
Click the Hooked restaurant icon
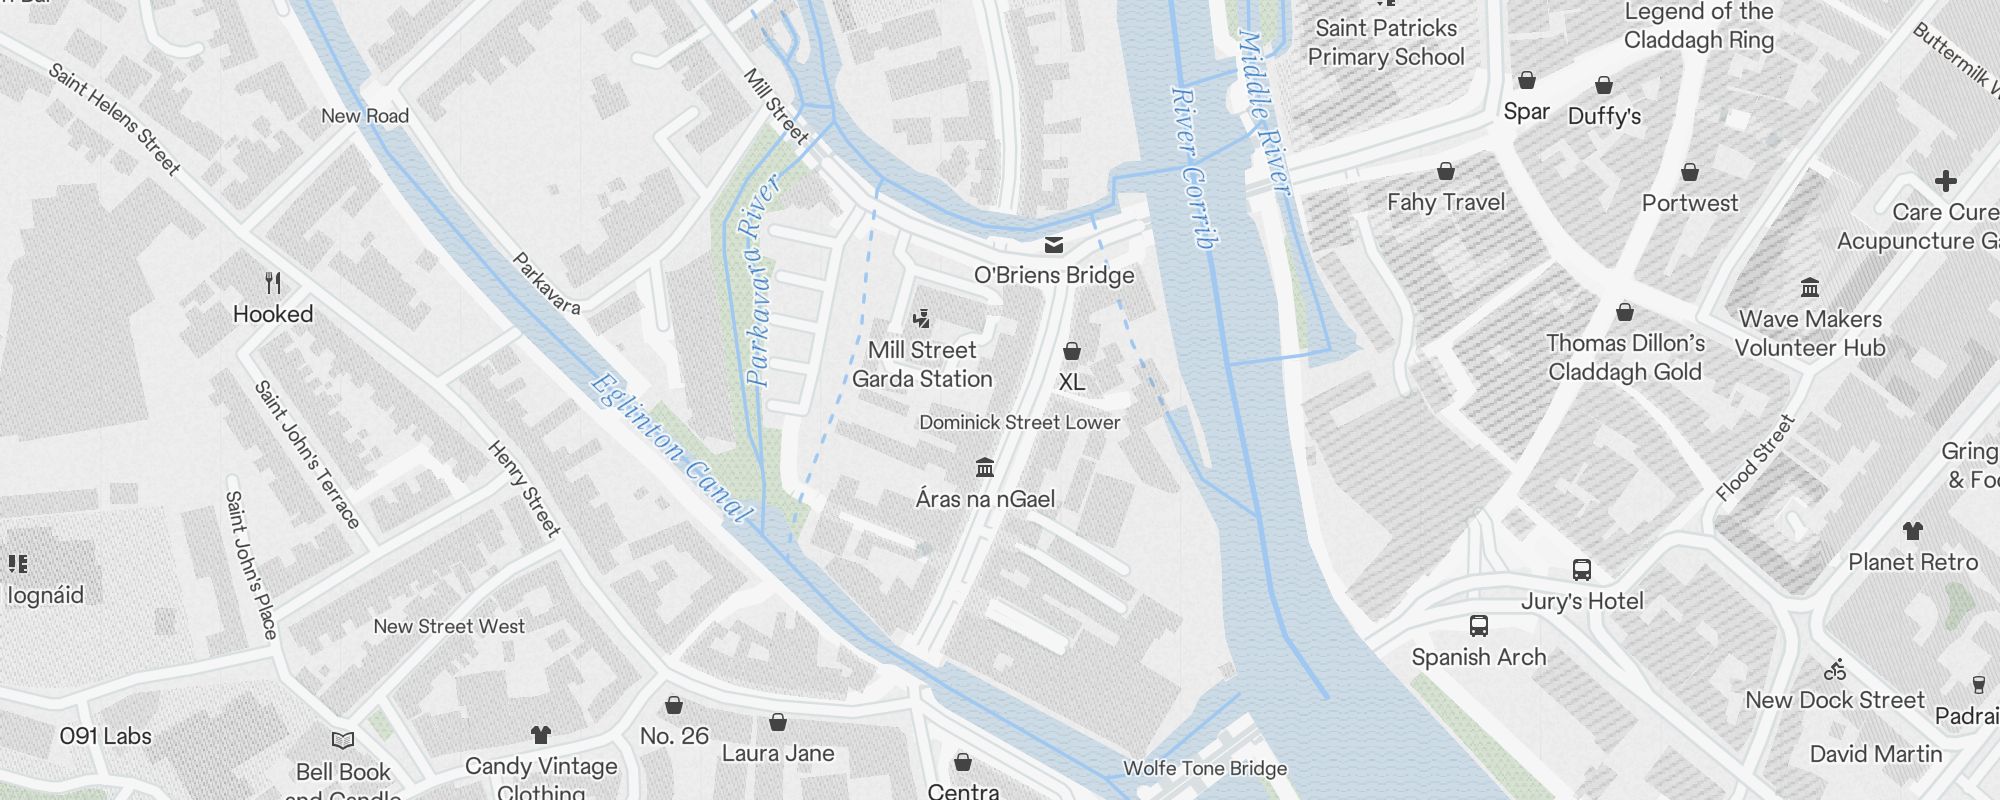273,283
